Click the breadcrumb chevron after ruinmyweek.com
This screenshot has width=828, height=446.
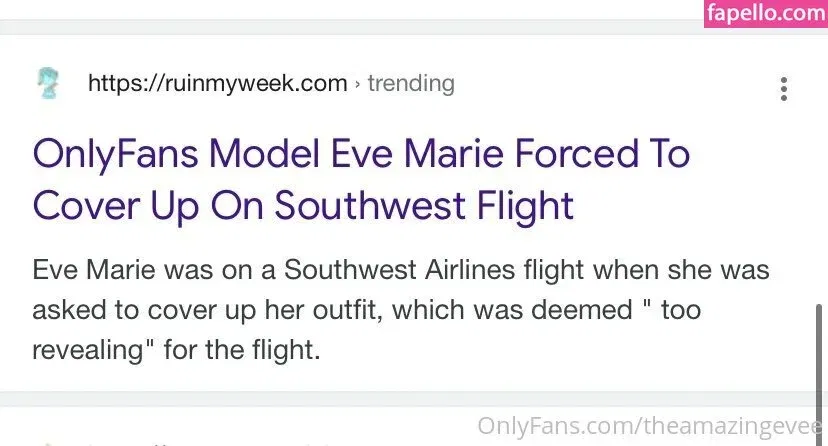click(x=357, y=84)
